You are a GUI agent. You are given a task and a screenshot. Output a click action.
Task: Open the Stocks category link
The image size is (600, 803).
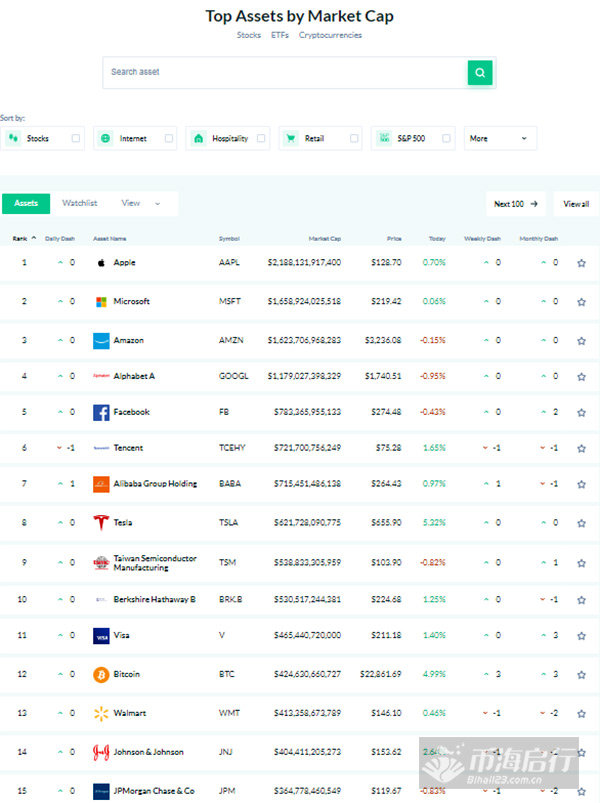pos(249,35)
